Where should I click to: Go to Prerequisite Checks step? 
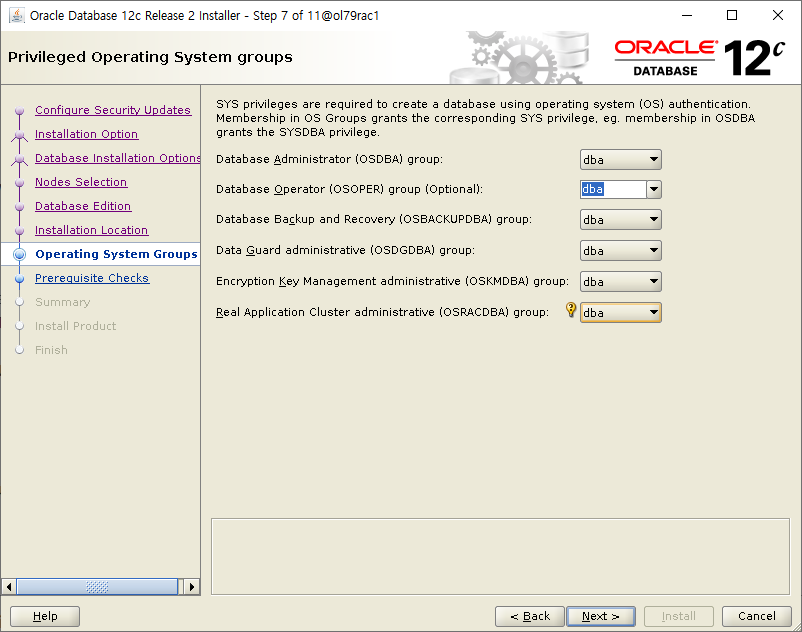(92, 278)
